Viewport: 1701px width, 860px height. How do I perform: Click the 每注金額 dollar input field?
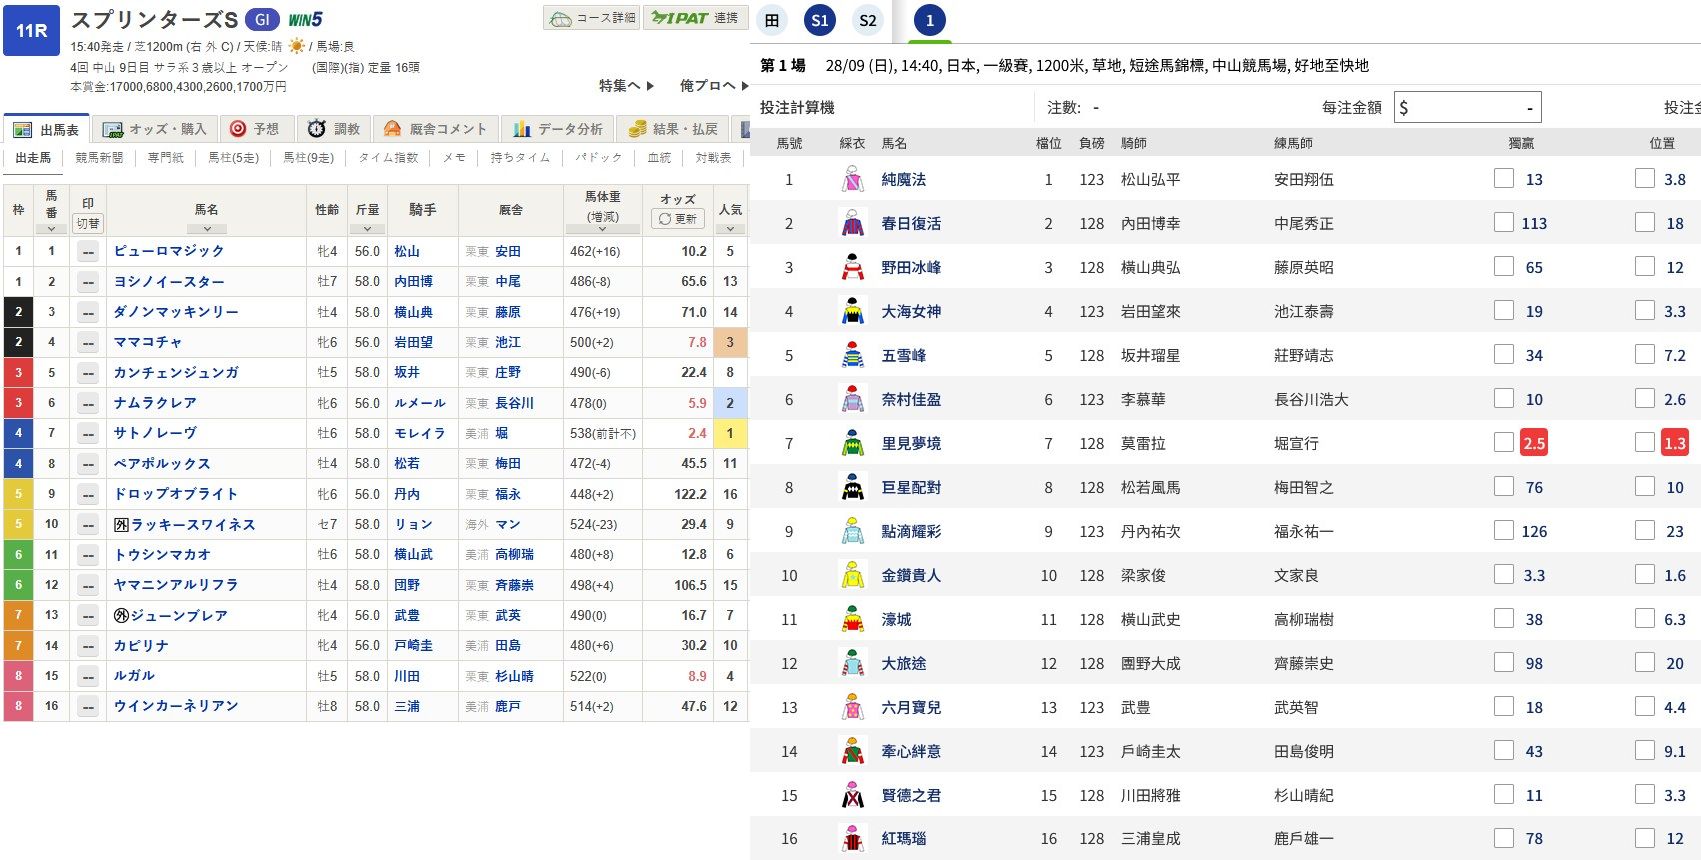tap(1467, 107)
